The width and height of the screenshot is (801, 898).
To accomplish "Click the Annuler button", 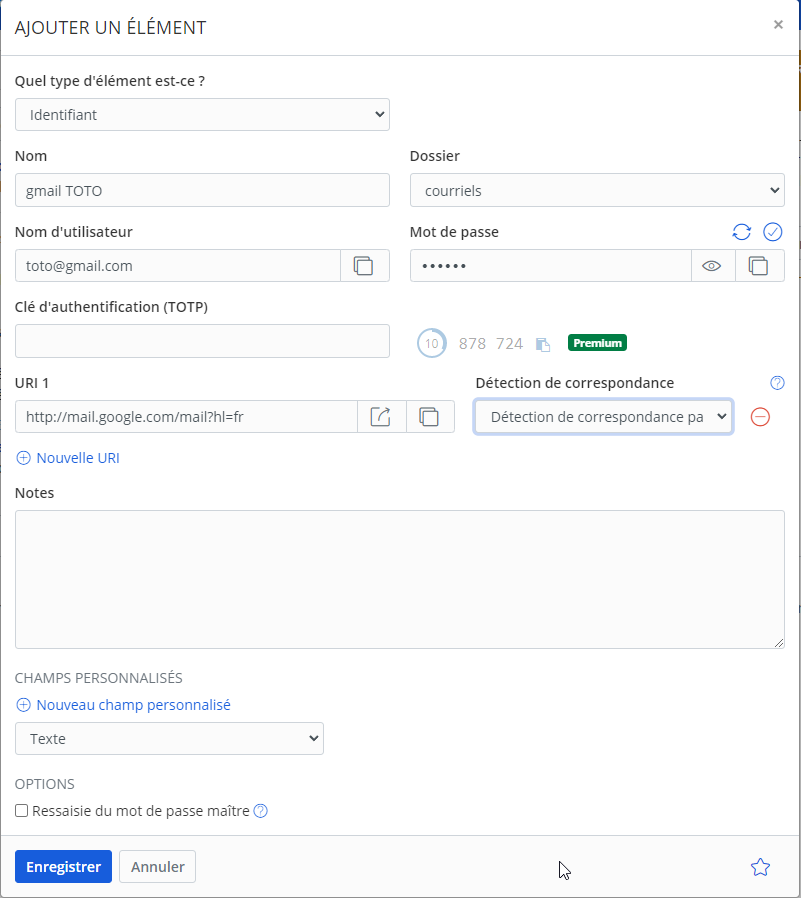I will (x=157, y=867).
